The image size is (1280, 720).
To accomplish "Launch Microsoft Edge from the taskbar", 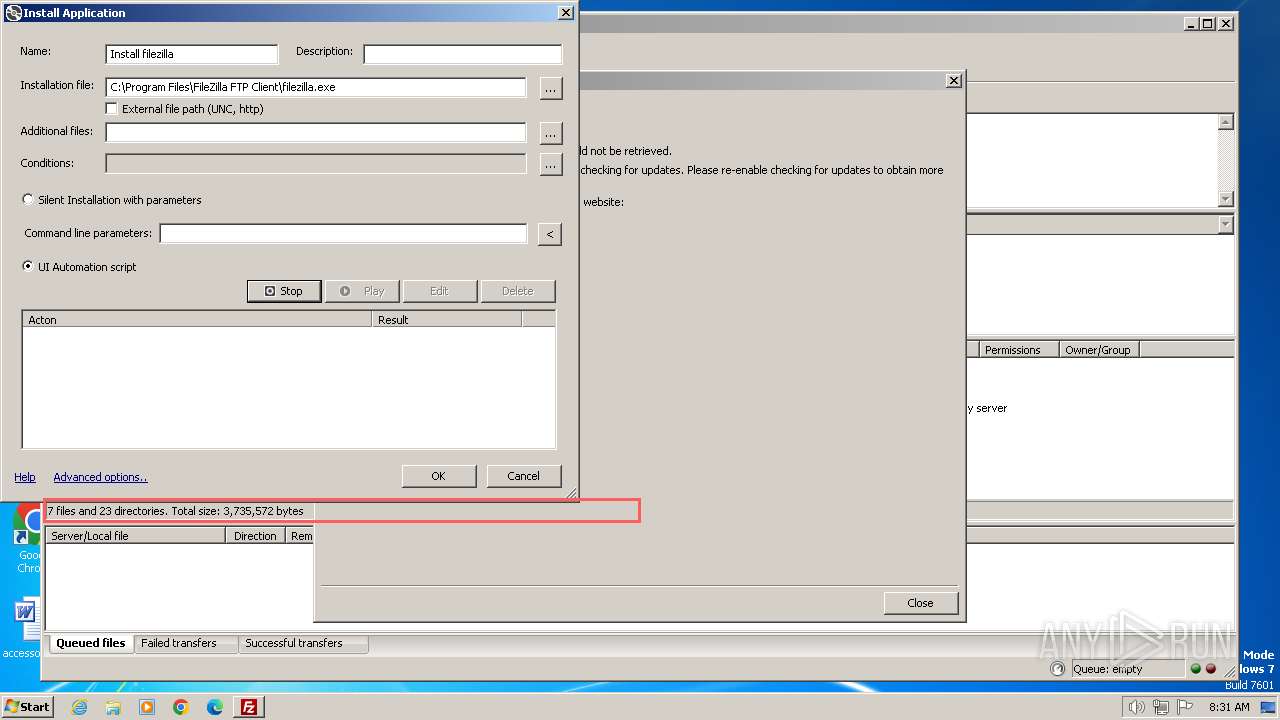I will tap(215, 707).
